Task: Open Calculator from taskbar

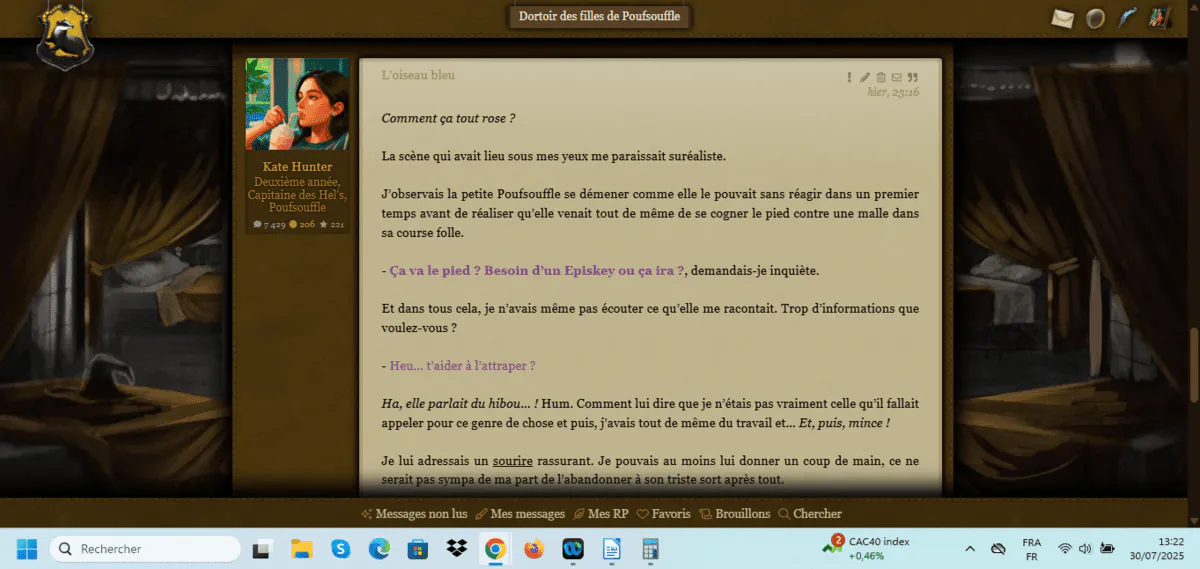Action: pos(650,548)
